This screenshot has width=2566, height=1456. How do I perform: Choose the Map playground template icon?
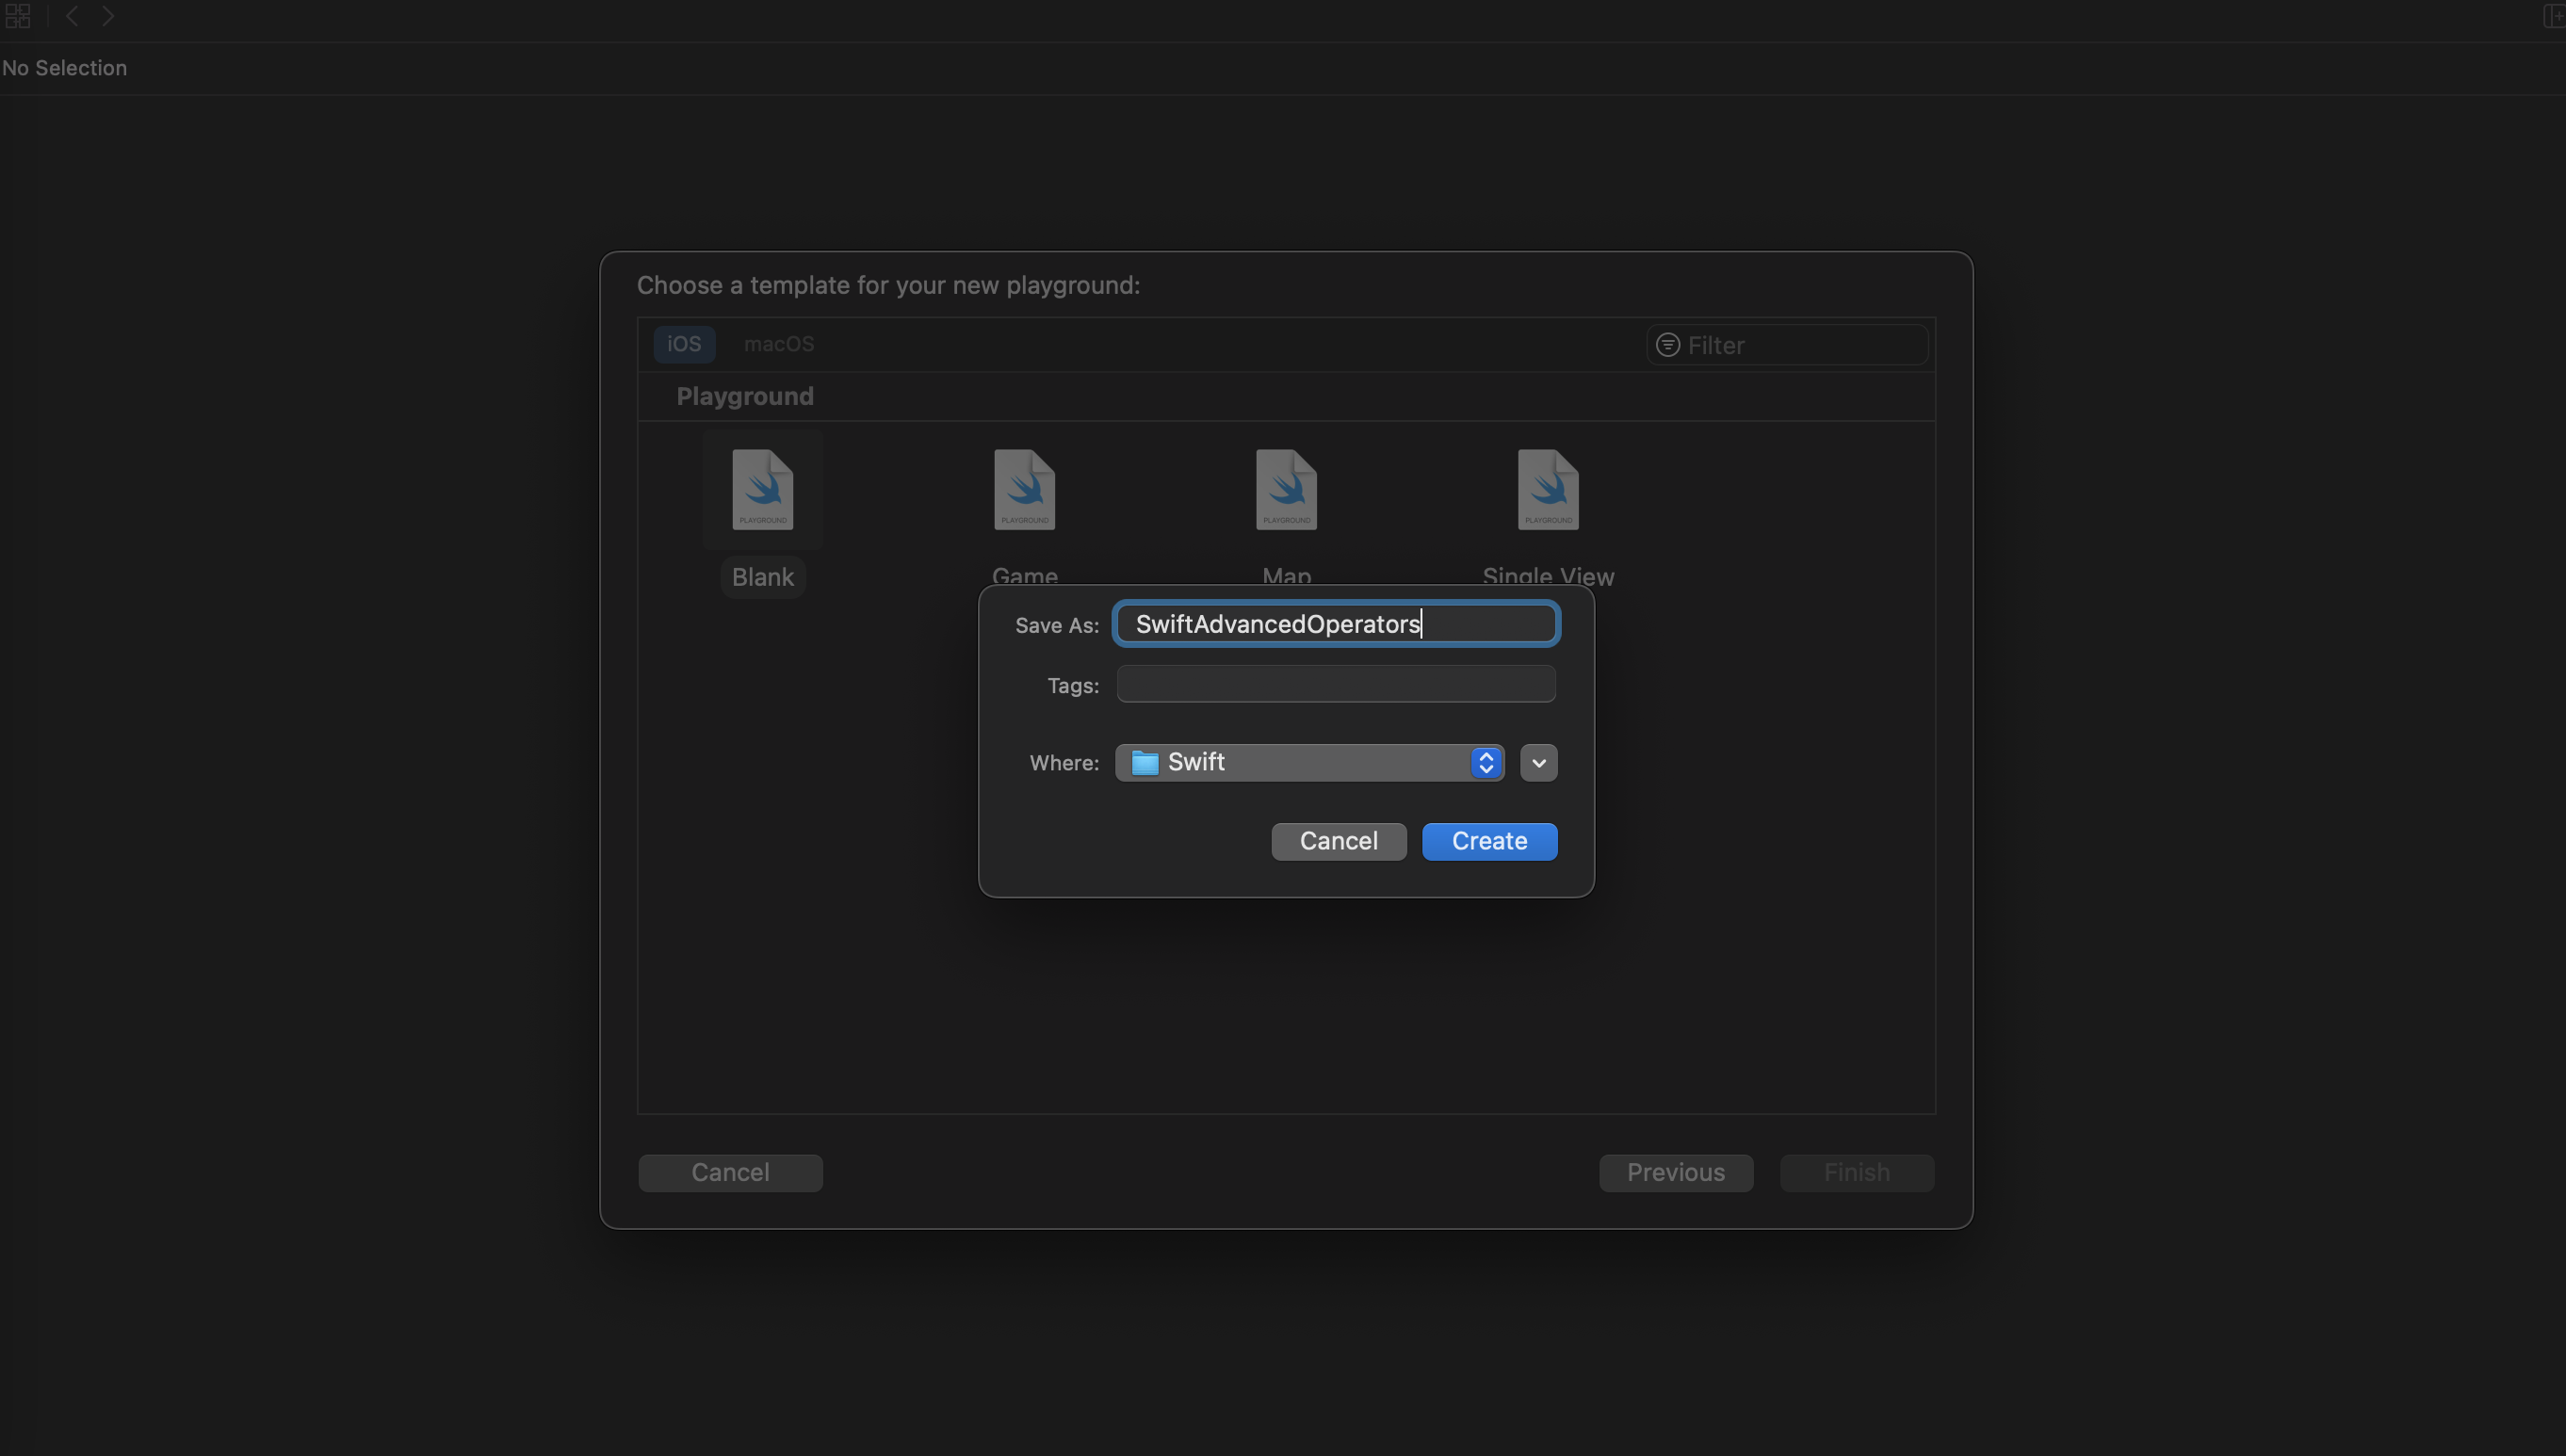(x=1286, y=489)
